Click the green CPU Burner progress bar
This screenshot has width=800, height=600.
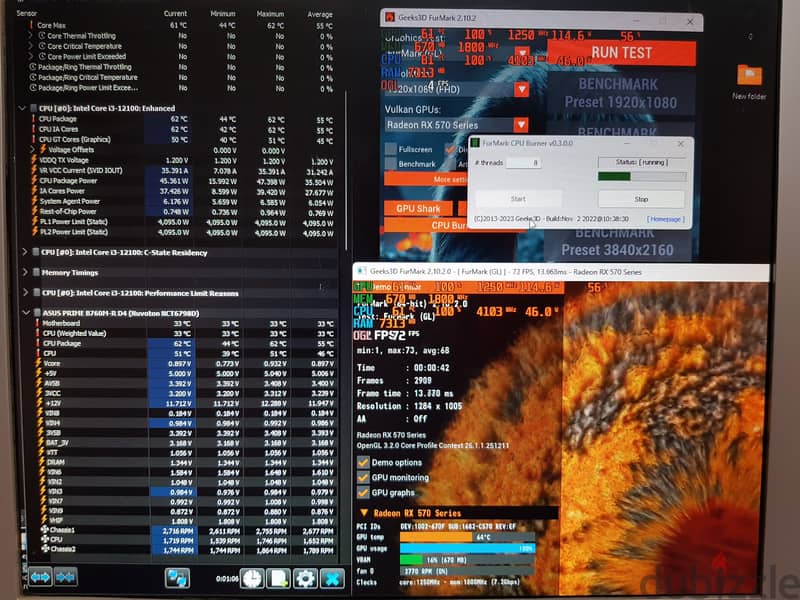coord(642,177)
